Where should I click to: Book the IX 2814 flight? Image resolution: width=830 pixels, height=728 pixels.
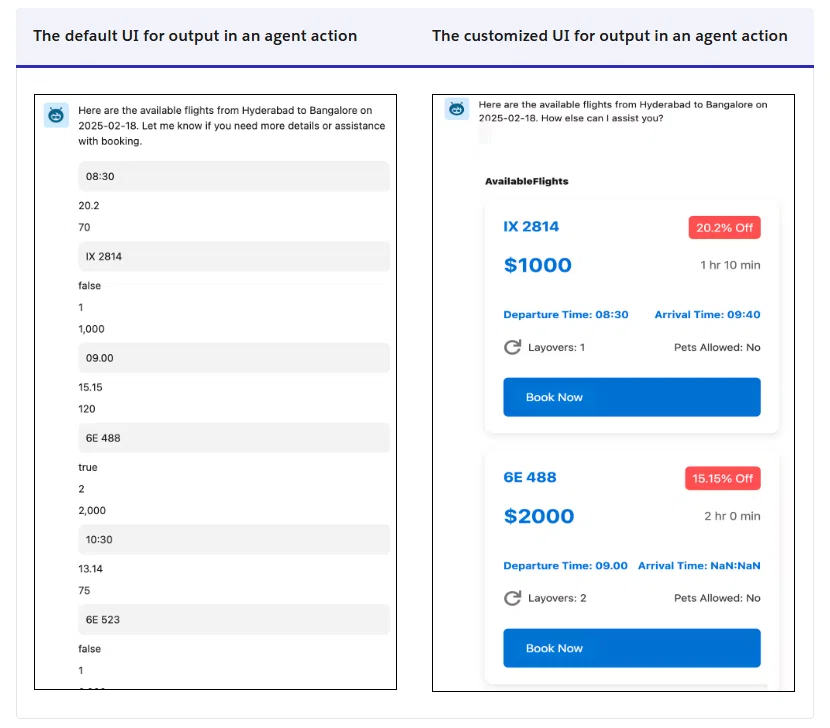631,397
